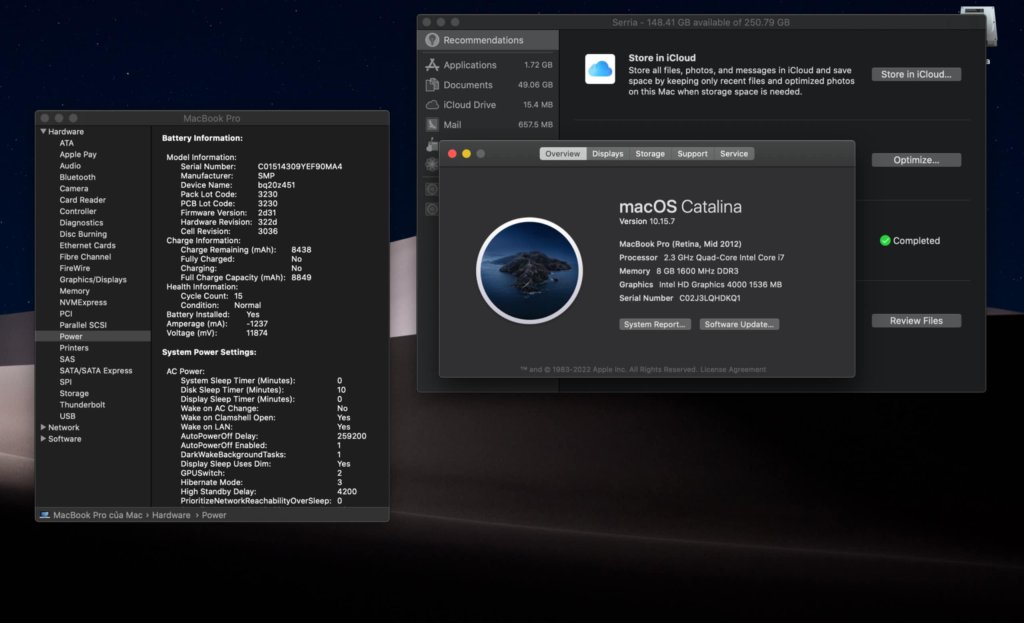The height and width of the screenshot is (623, 1024).
Task: Click the laptop icon in System Information path bar
Action: point(44,515)
